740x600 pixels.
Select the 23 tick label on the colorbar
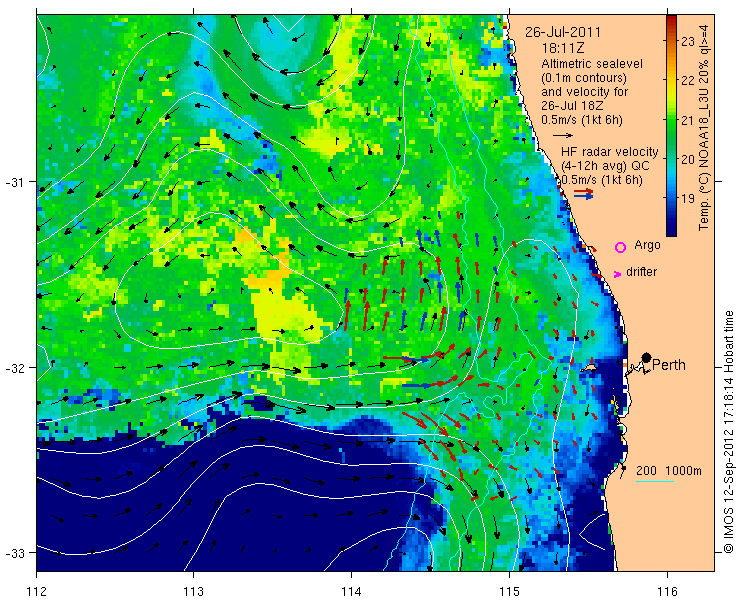[x=688, y=42]
